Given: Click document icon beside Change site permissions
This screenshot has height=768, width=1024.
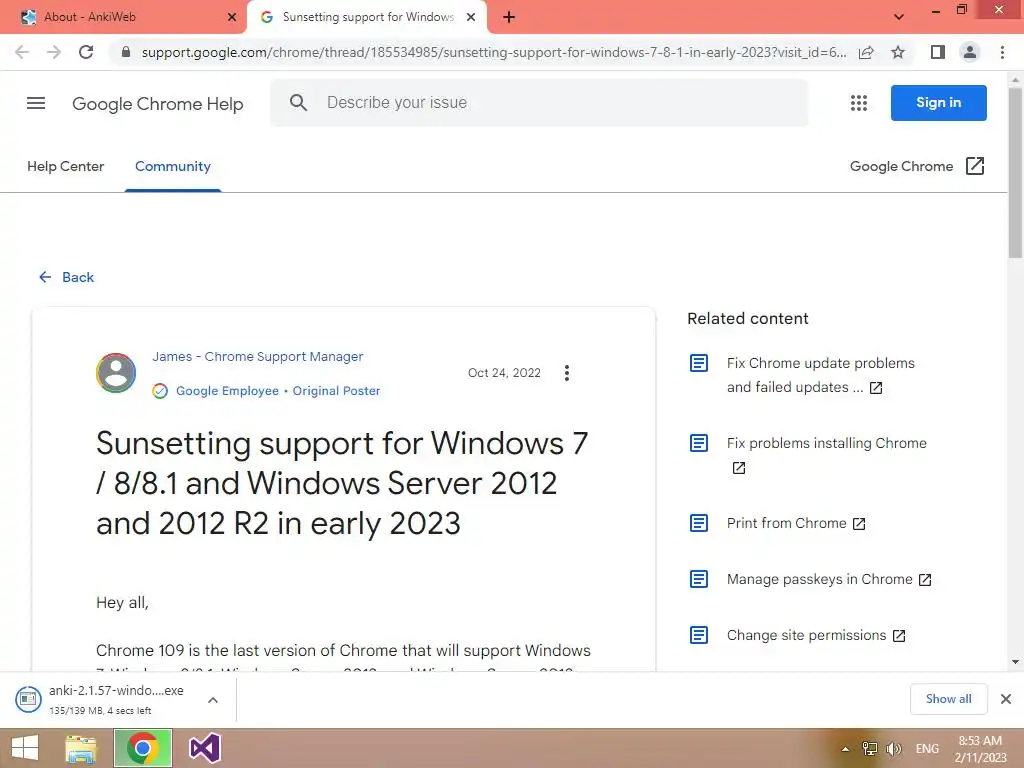Looking at the screenshot, I should click(699, 635).
